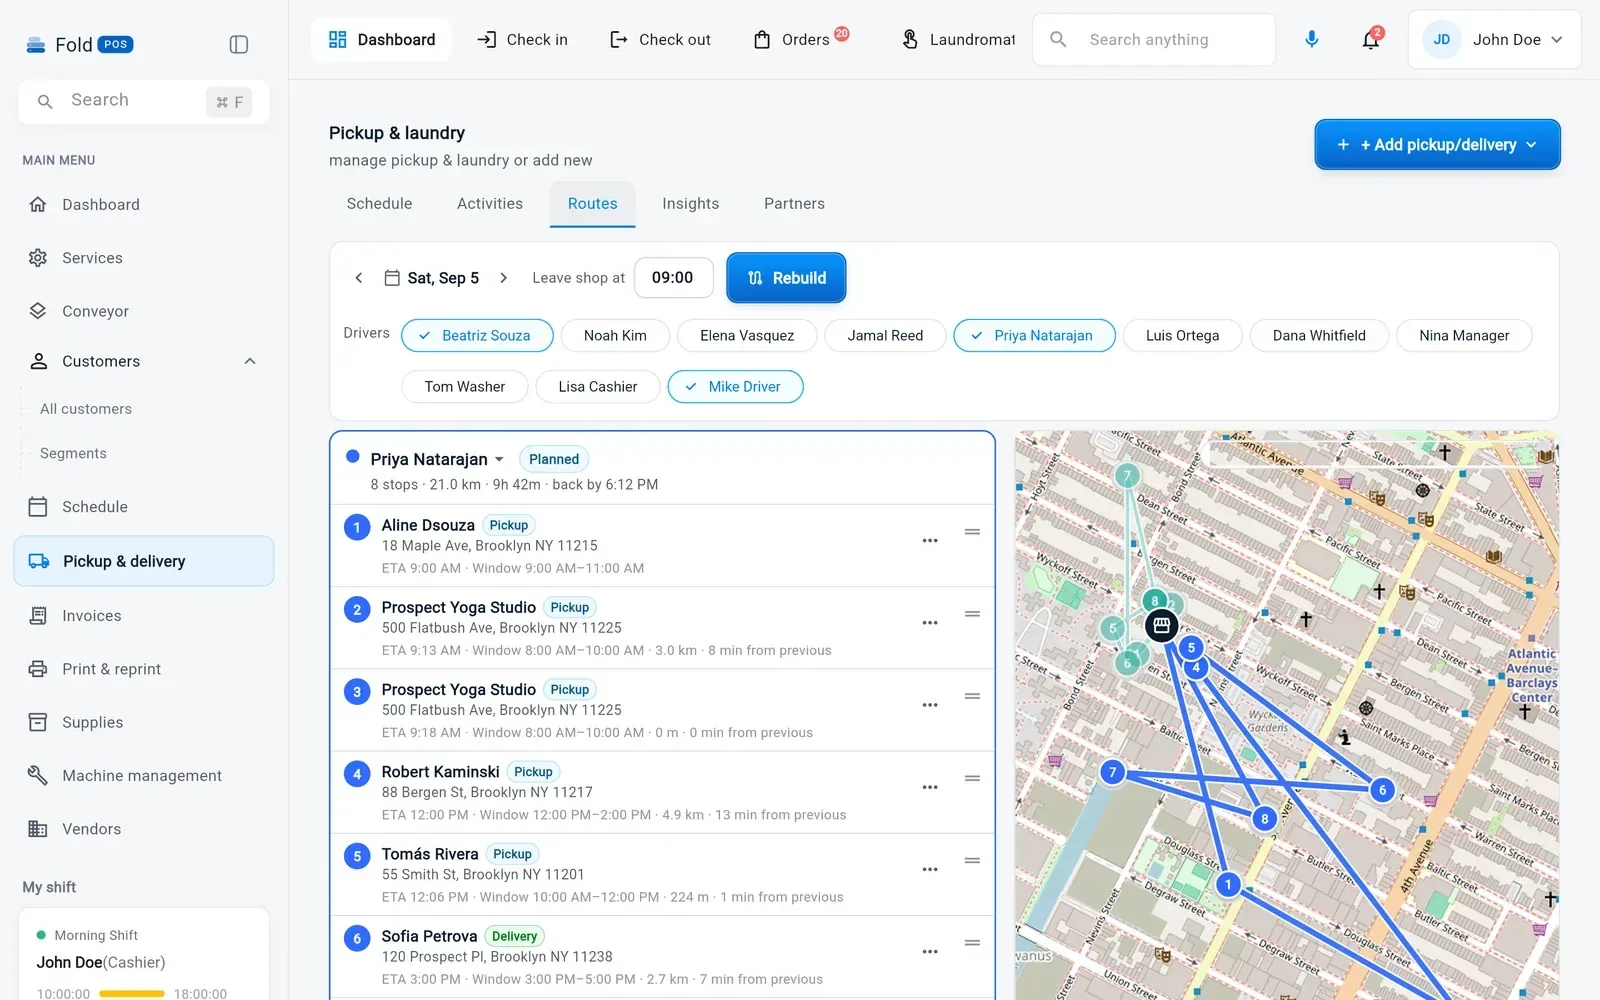Open the Sat, Sep 5 date picker
Image resolution: width=1600 pixels, height=1000 pixels.
pos(432,278)
